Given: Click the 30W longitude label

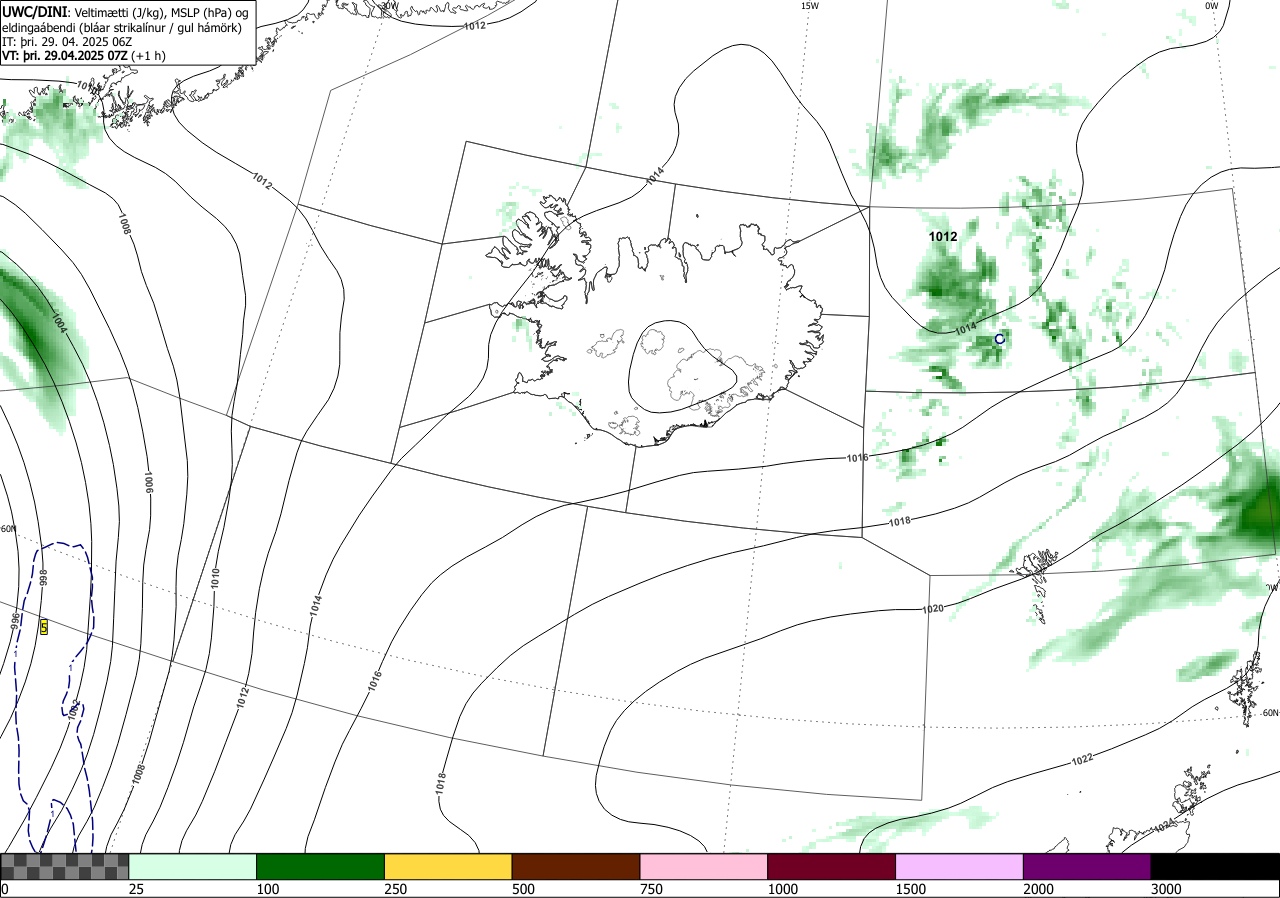Looking at the screenshot, I should click(389, 5).
